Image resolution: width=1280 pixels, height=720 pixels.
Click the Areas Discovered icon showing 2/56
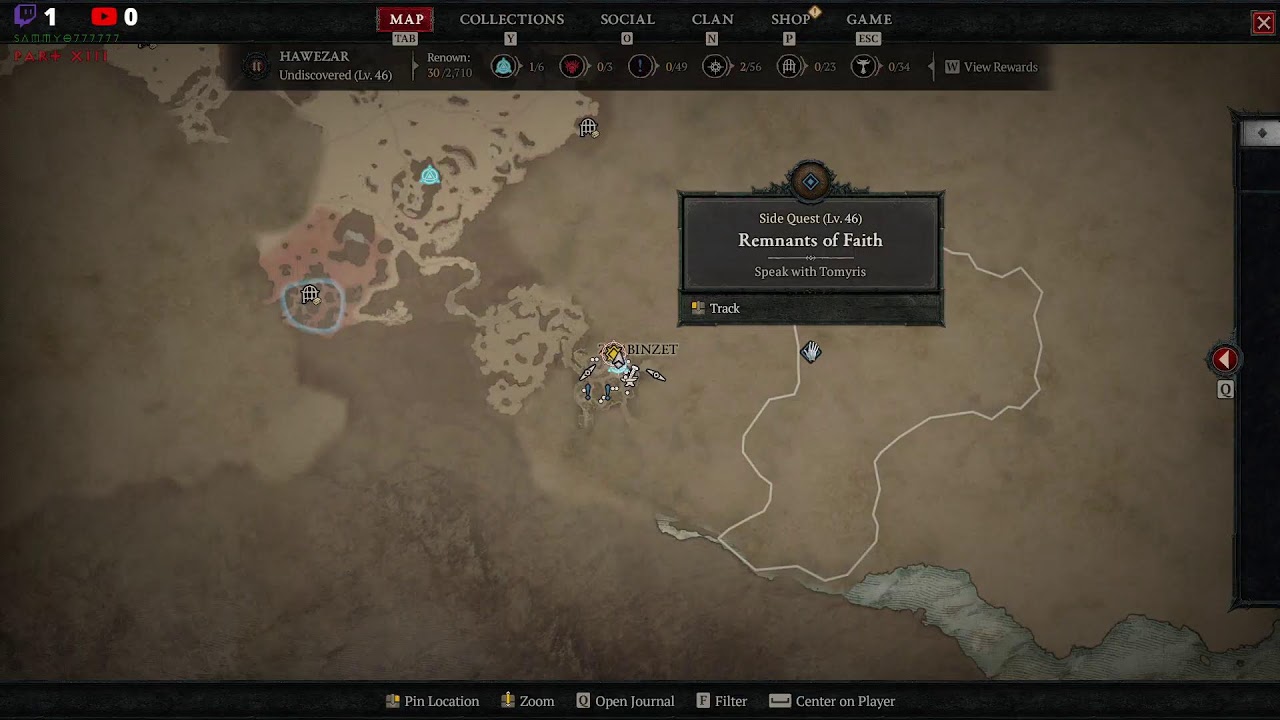(x=715, y=67)
